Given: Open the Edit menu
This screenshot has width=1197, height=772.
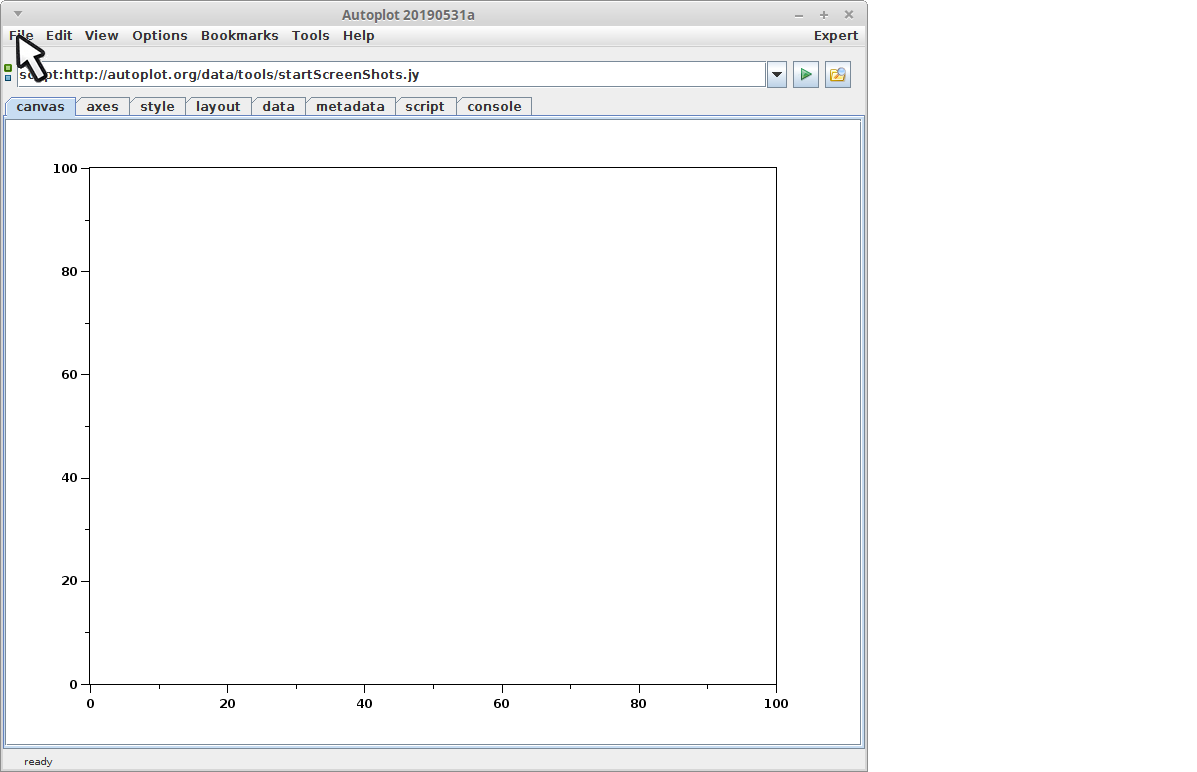Looking at the screenshot, I should click(x=59, y=36).
